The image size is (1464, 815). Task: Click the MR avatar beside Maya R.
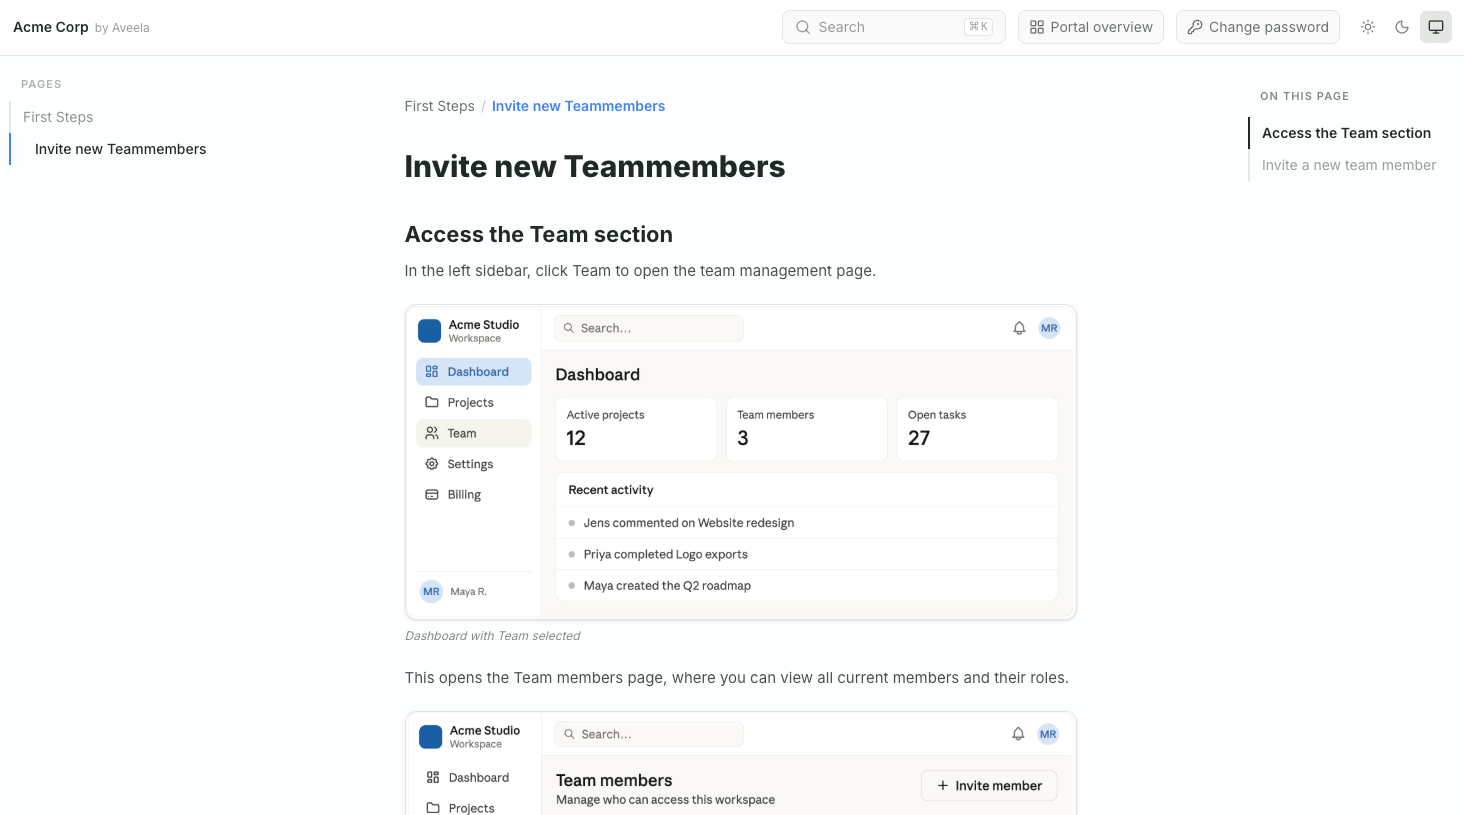[431, 591]
